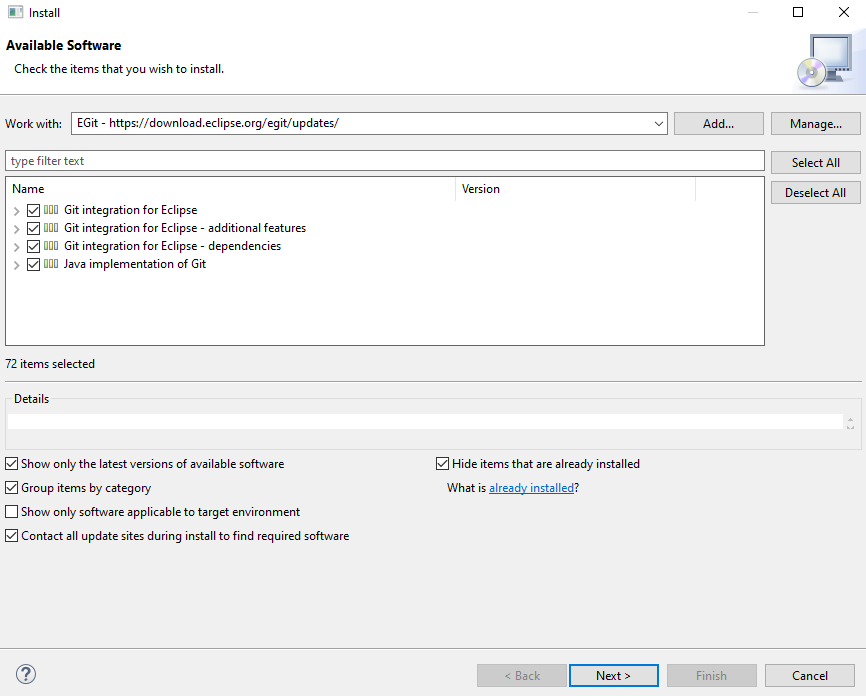The height and width of the screenshot is (696, 866).
Task: Click Deselect All button
Action: pyautogui.click(x=816, y=193)
